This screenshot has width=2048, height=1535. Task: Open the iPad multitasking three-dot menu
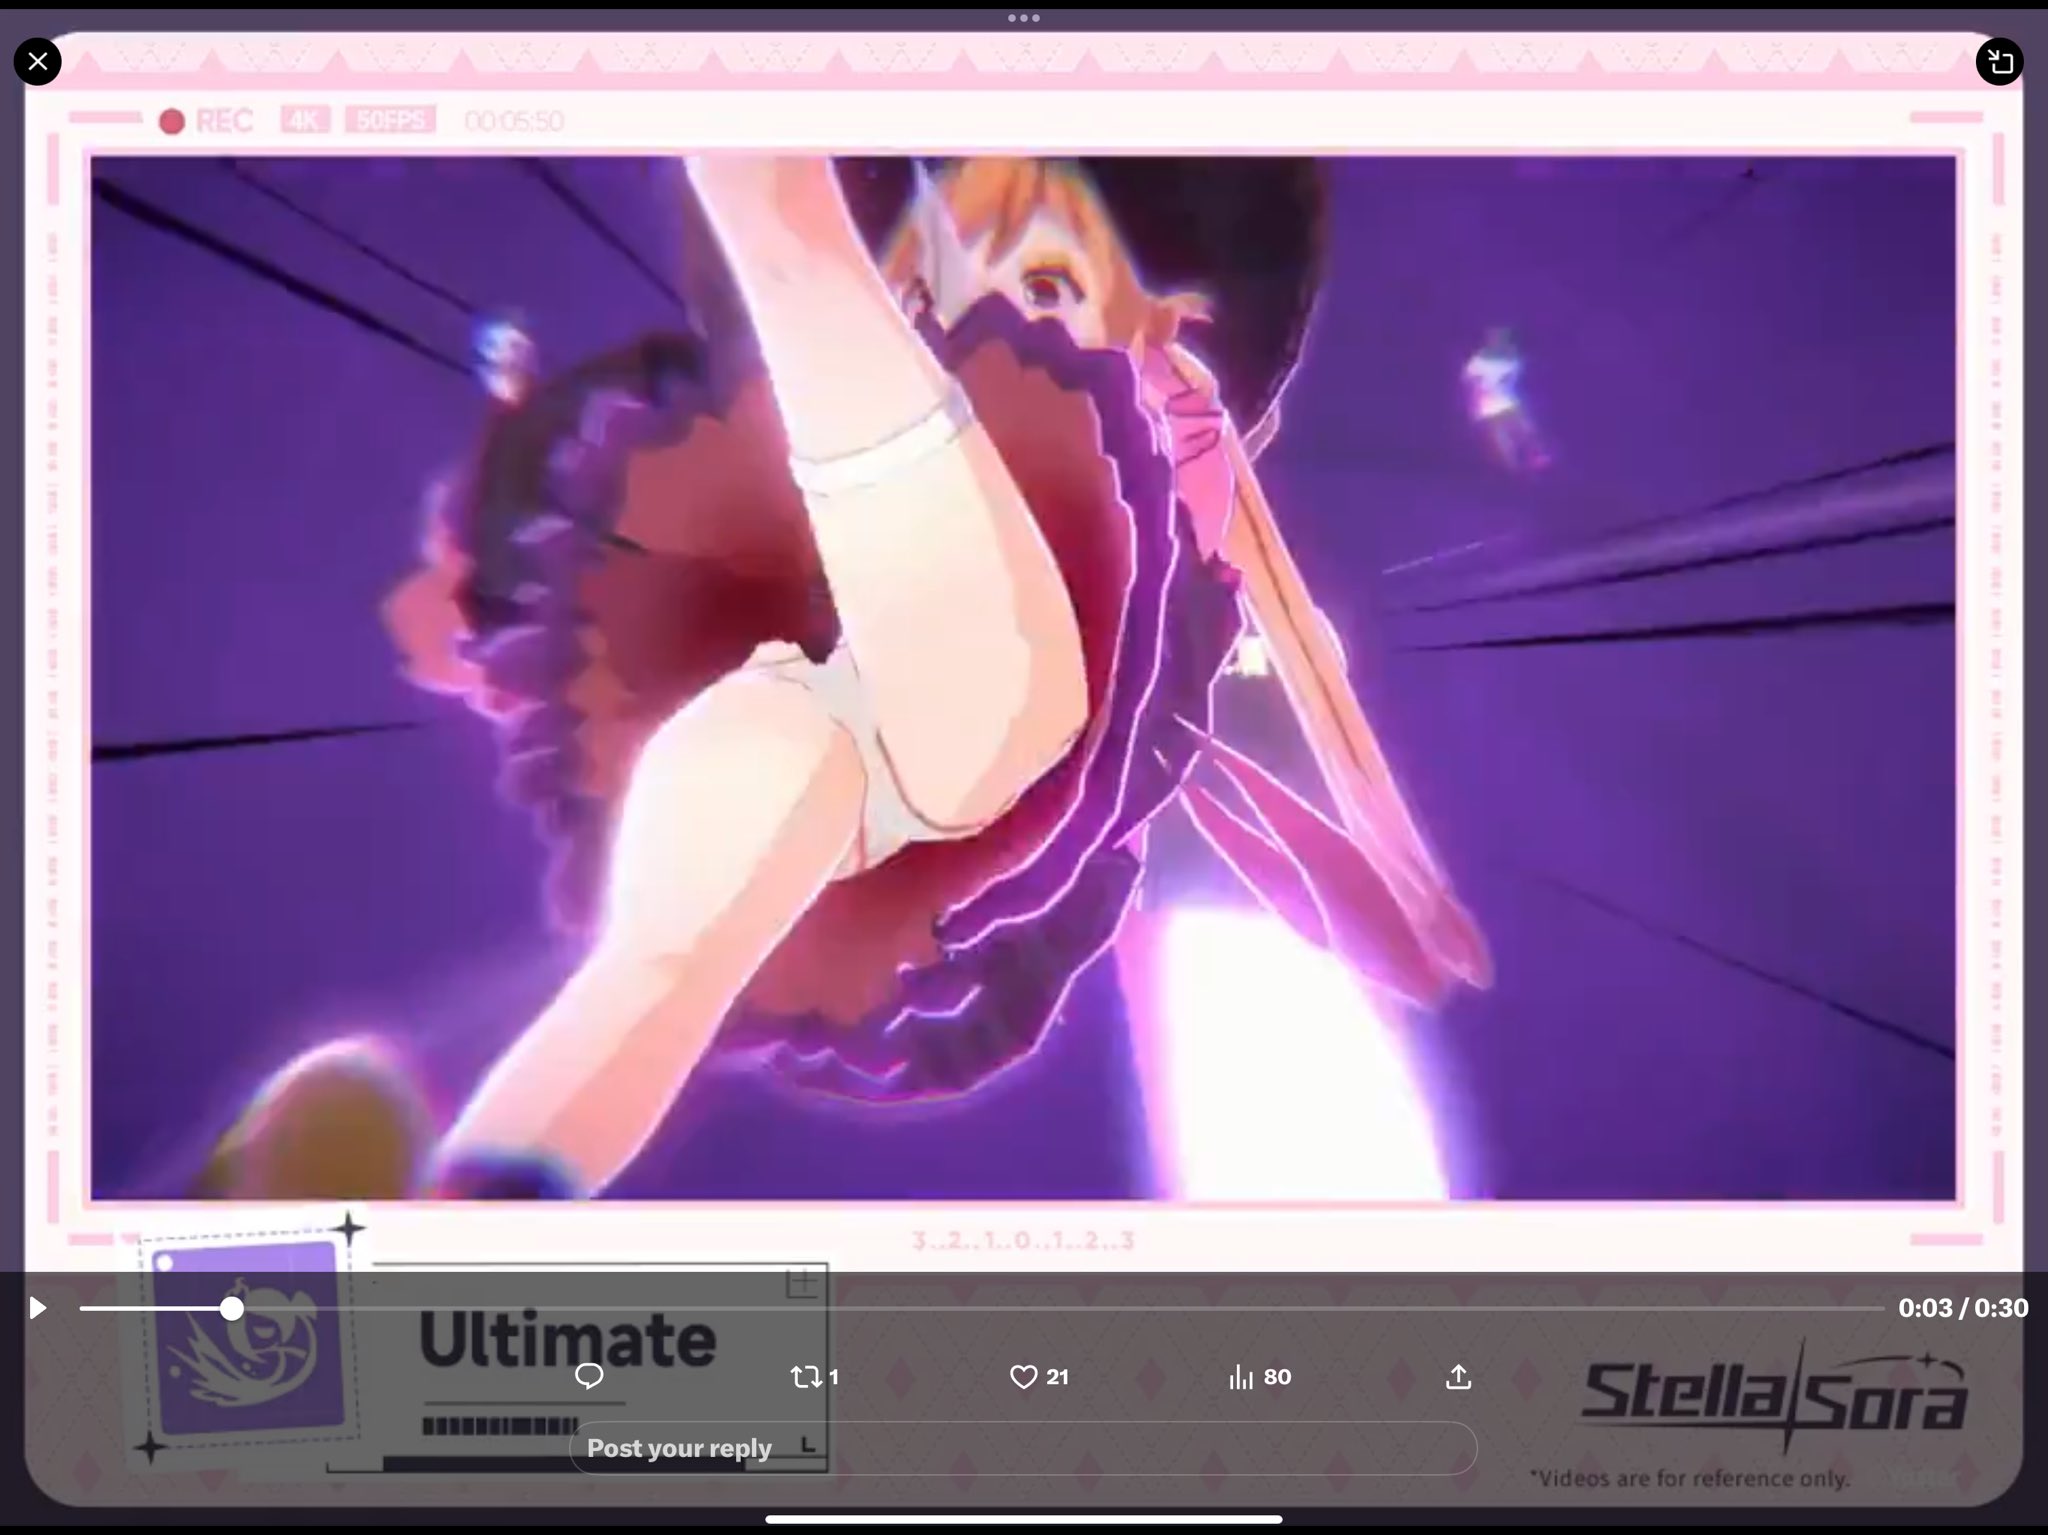(1023, 18)
